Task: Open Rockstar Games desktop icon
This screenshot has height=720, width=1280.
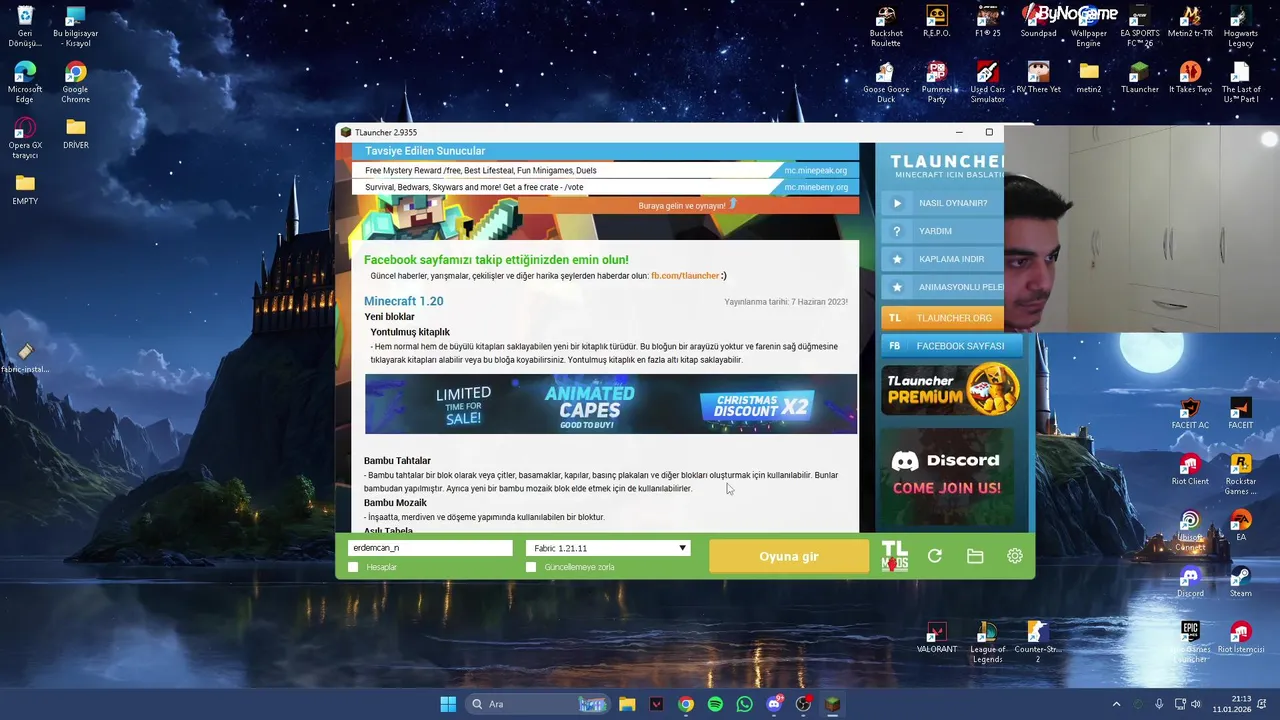Action: pyautogui.click(x=1240, y=475)
